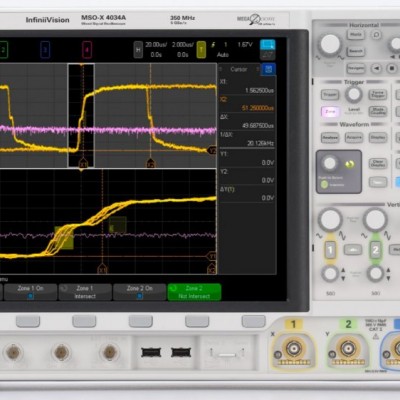Click the stop navigation key
This screenshot has height=400, width=400.
coord(392,69)
